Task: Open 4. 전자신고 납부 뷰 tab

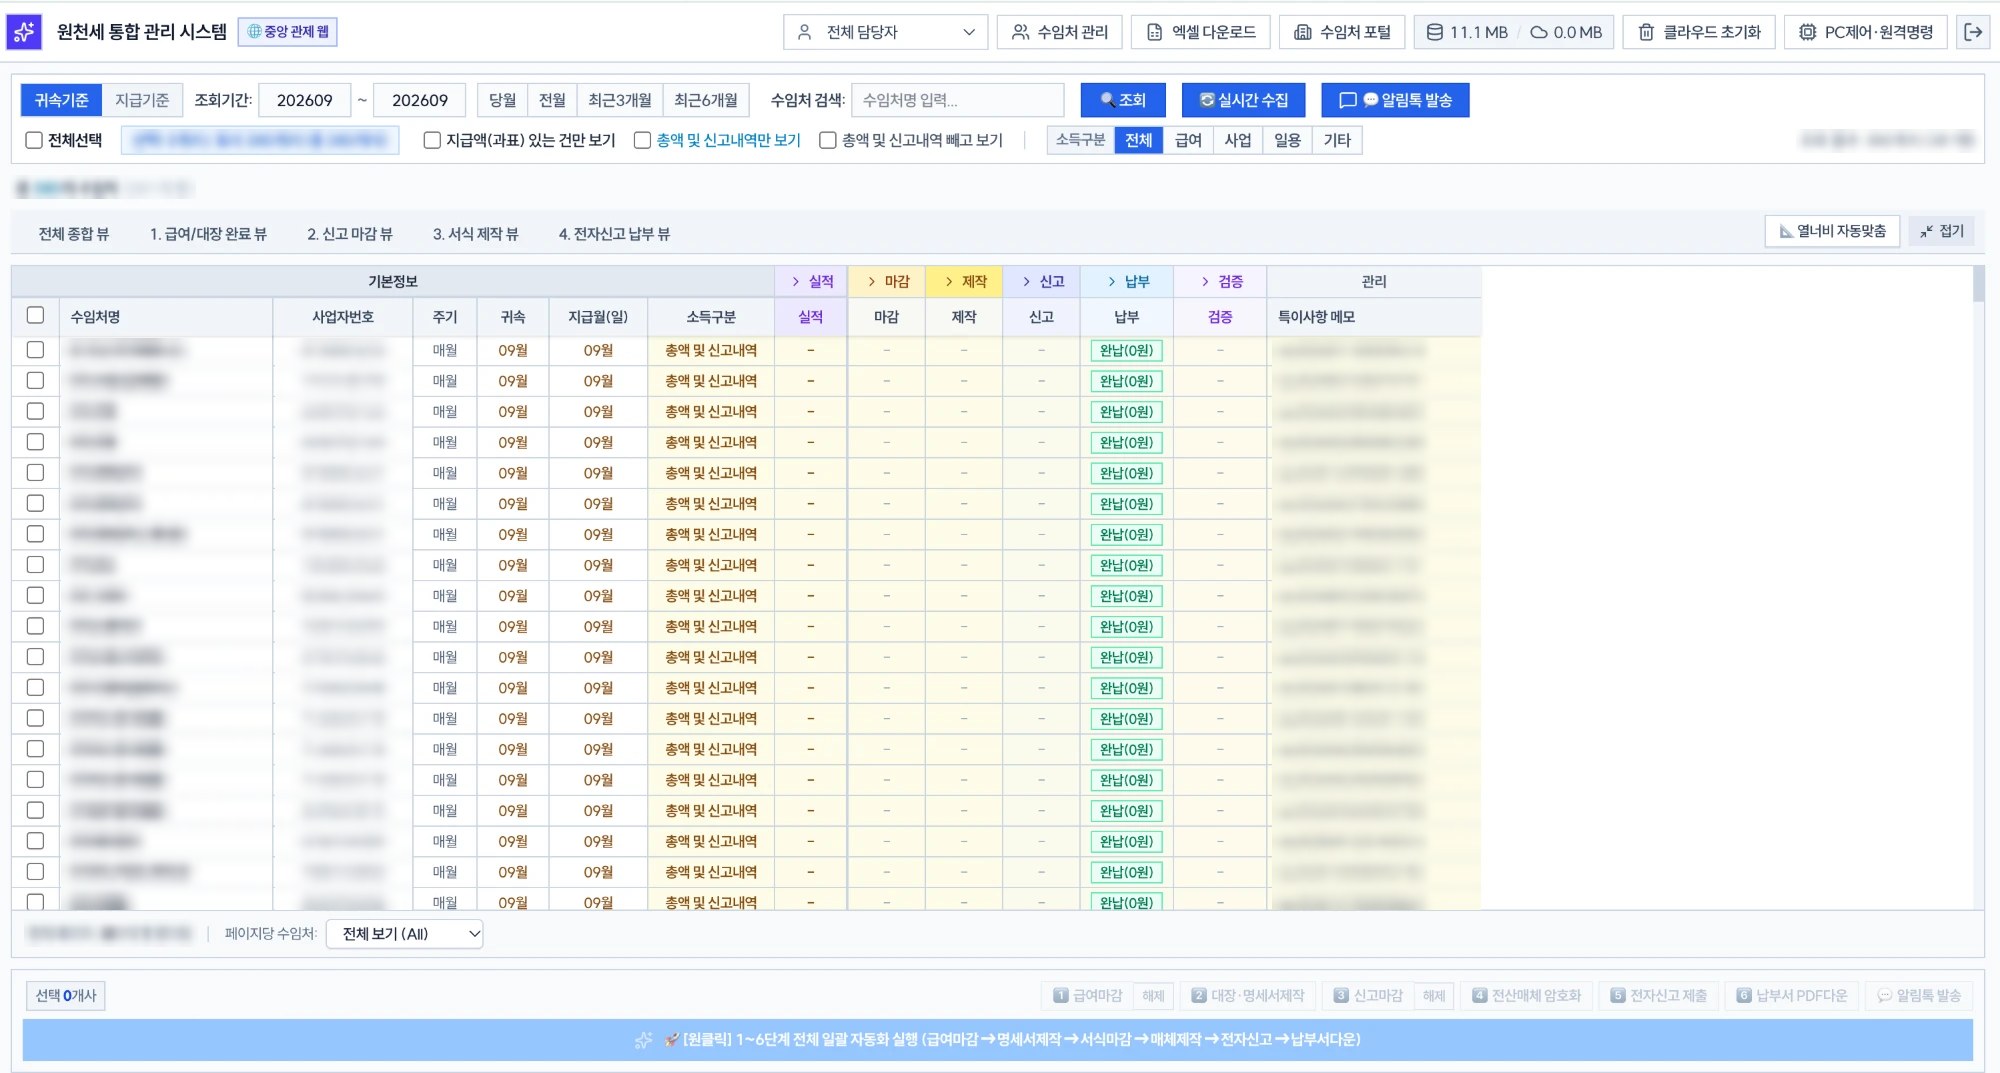Action: 614,234
